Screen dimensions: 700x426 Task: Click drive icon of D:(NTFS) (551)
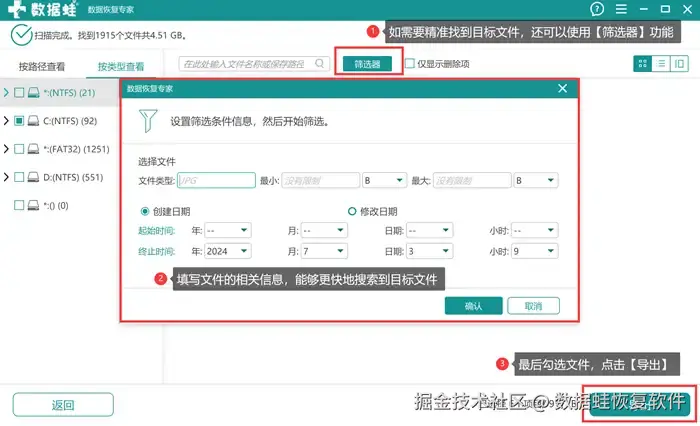33,177
